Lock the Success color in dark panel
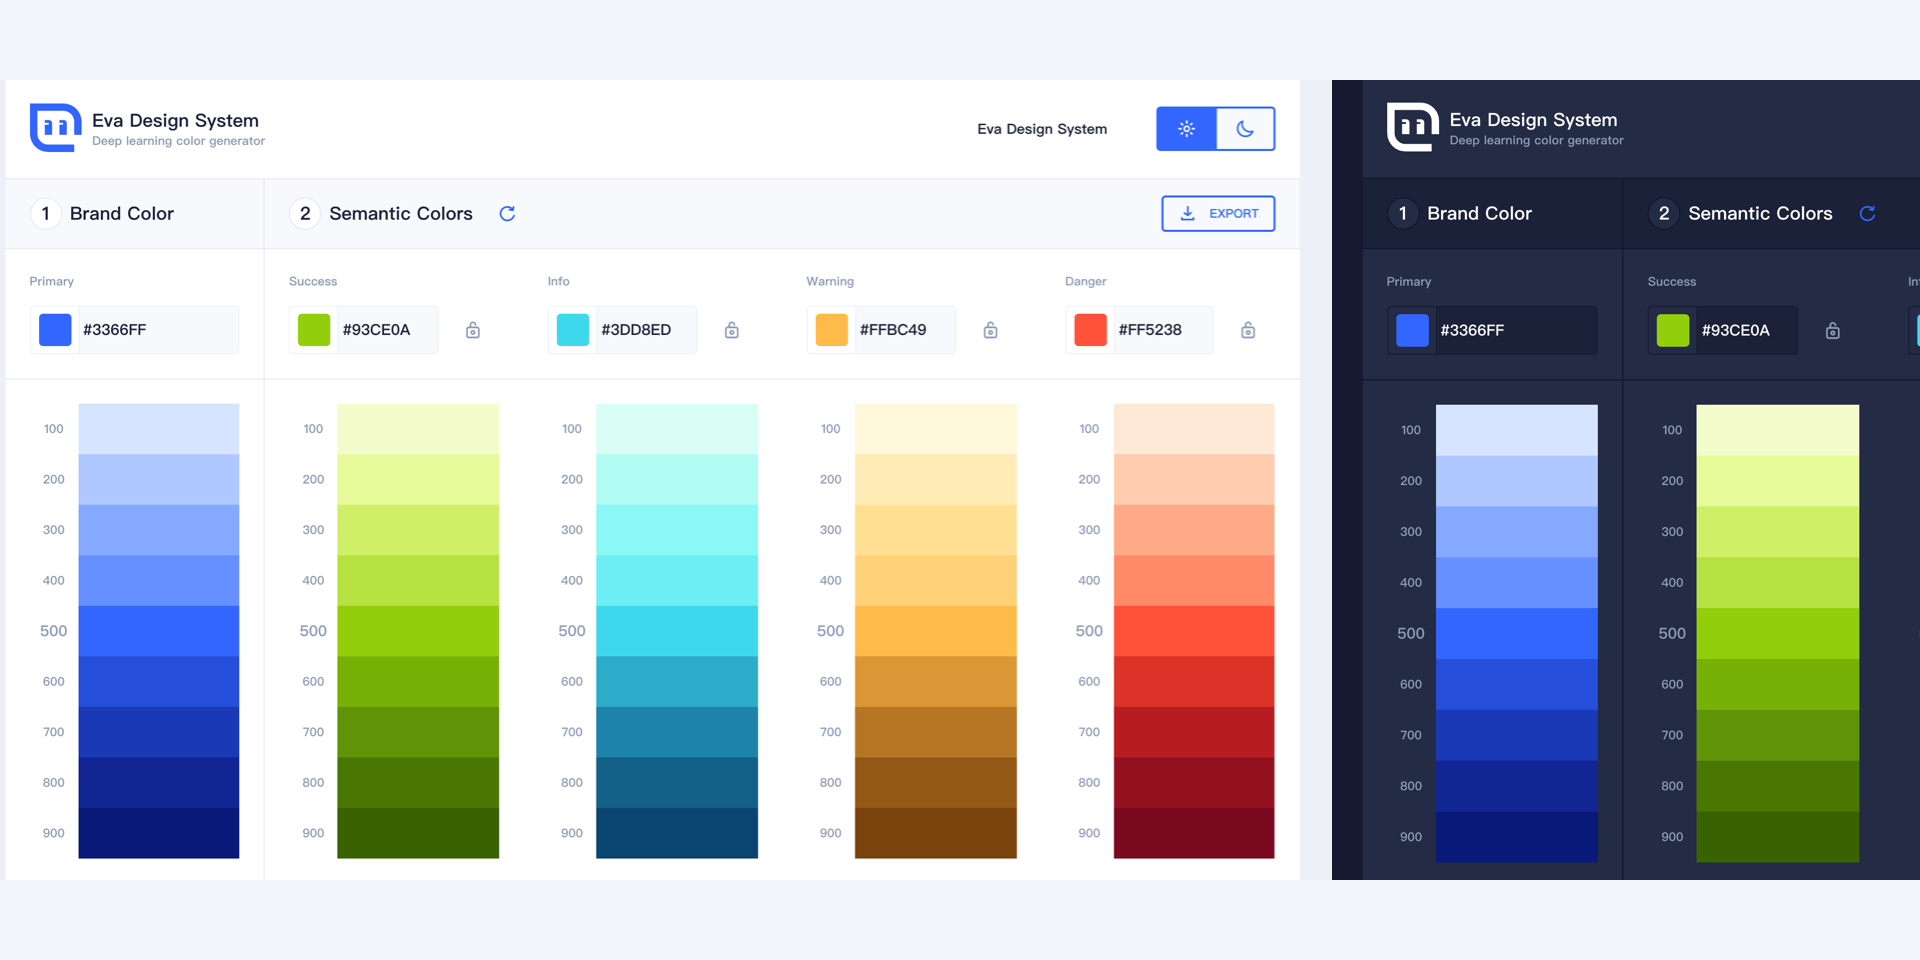The image size is (1920, 960). click(1832, 331)
